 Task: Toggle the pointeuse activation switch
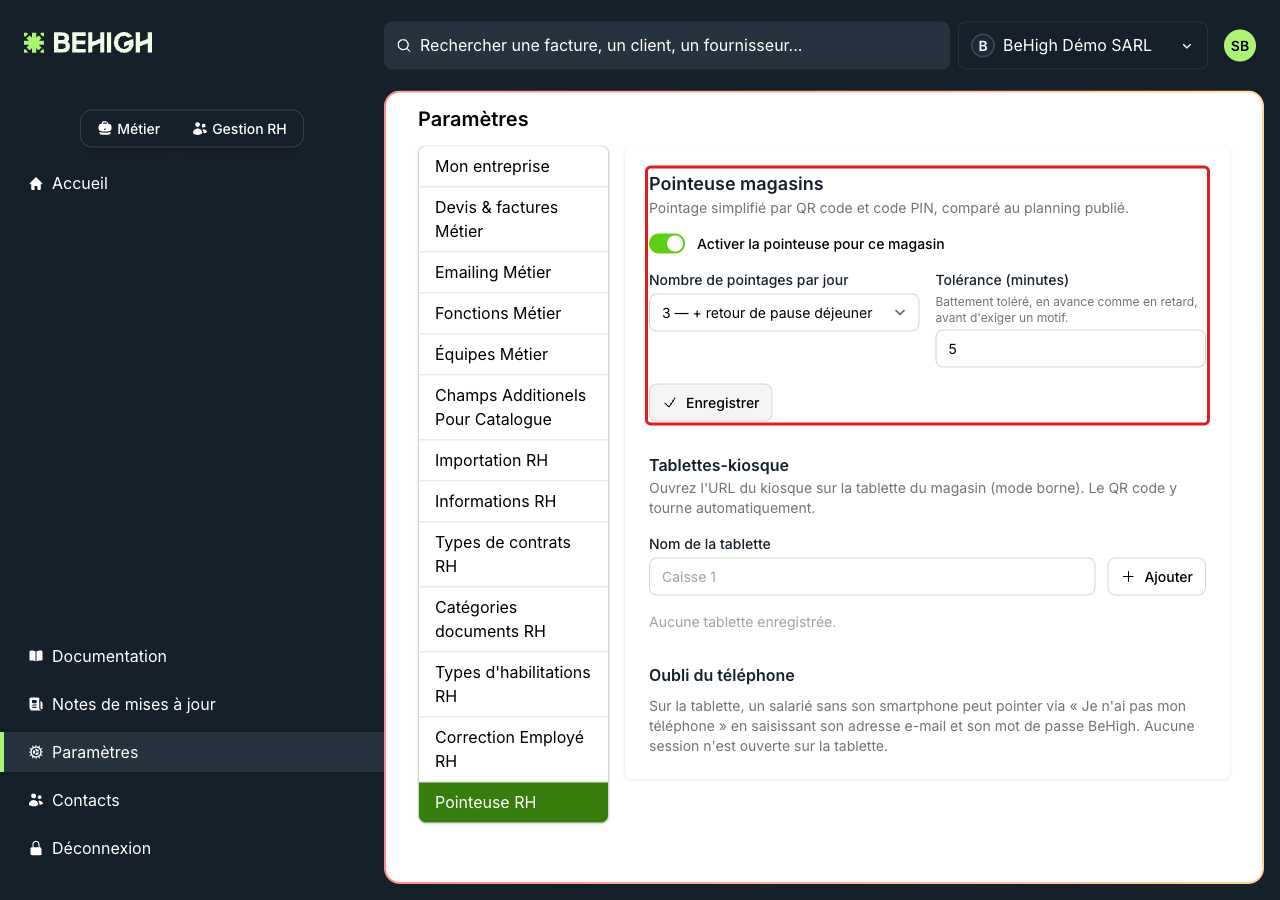pos(667,244)
